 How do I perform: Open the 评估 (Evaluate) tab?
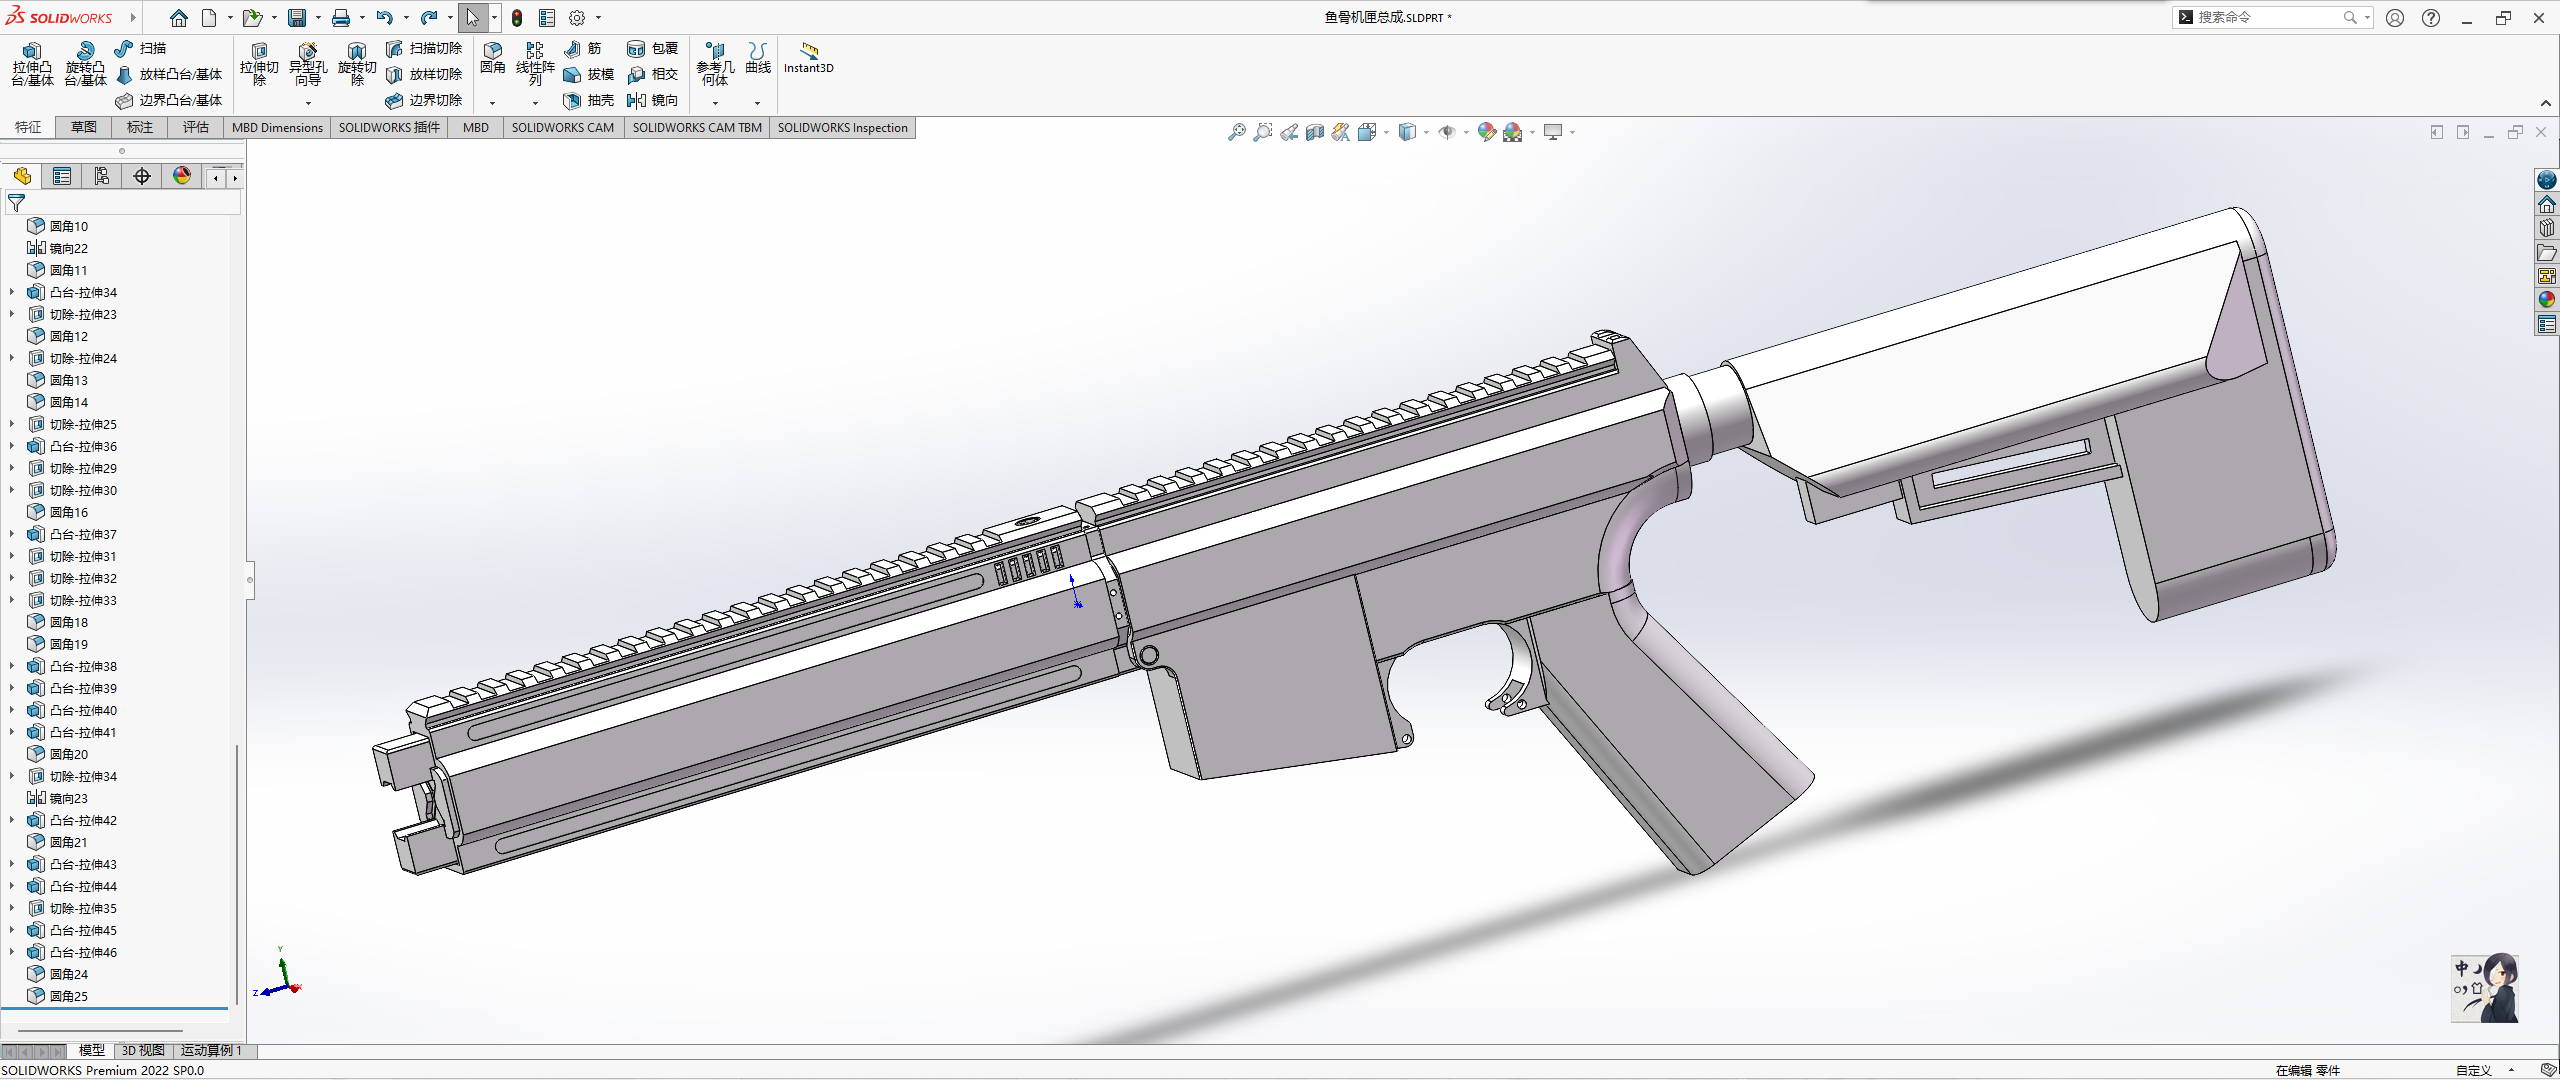196,127
